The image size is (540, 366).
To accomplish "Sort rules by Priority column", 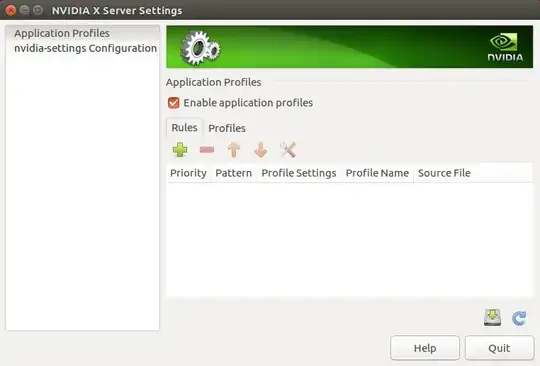I will pyautogui.click(x=188, y=173).
